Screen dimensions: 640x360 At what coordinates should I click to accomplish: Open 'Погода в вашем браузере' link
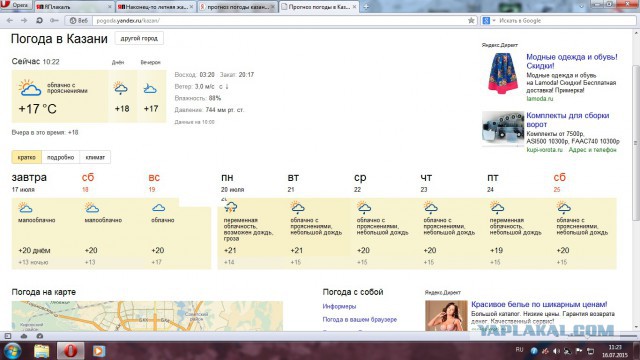[360, 319]
